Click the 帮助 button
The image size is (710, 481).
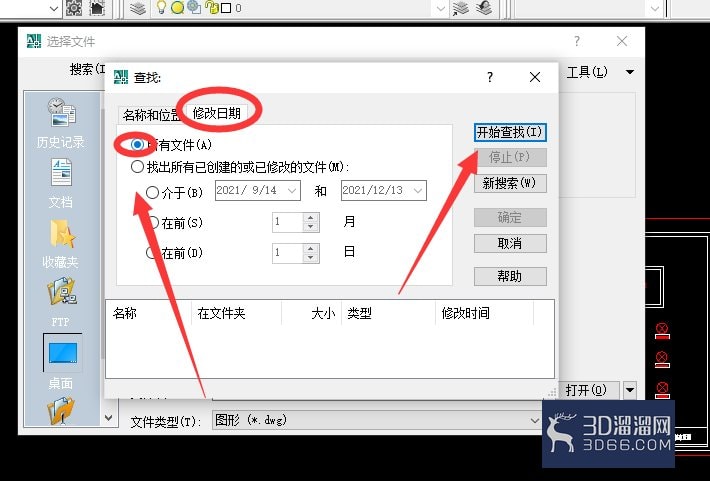(510, 276)
